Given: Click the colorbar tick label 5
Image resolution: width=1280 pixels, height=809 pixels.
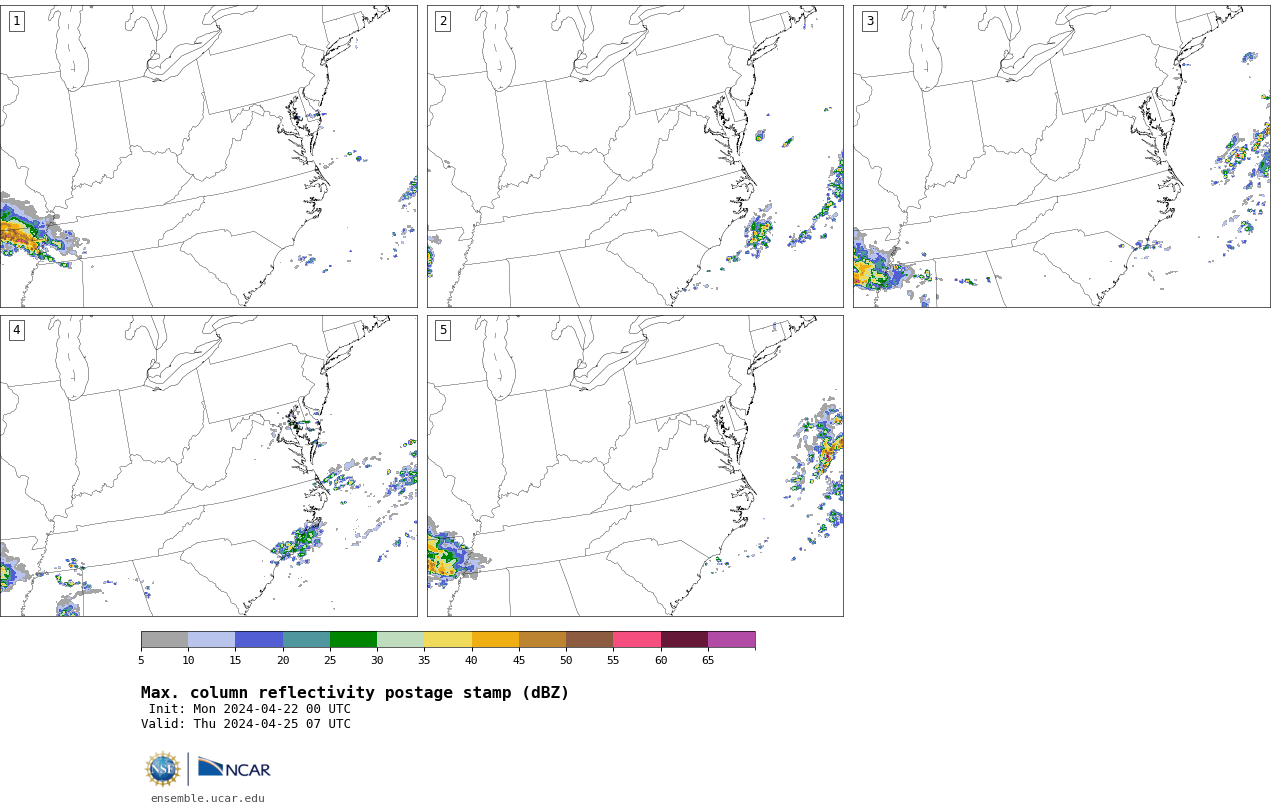Looking at the screenshot, I should click(x=141, y=660).
